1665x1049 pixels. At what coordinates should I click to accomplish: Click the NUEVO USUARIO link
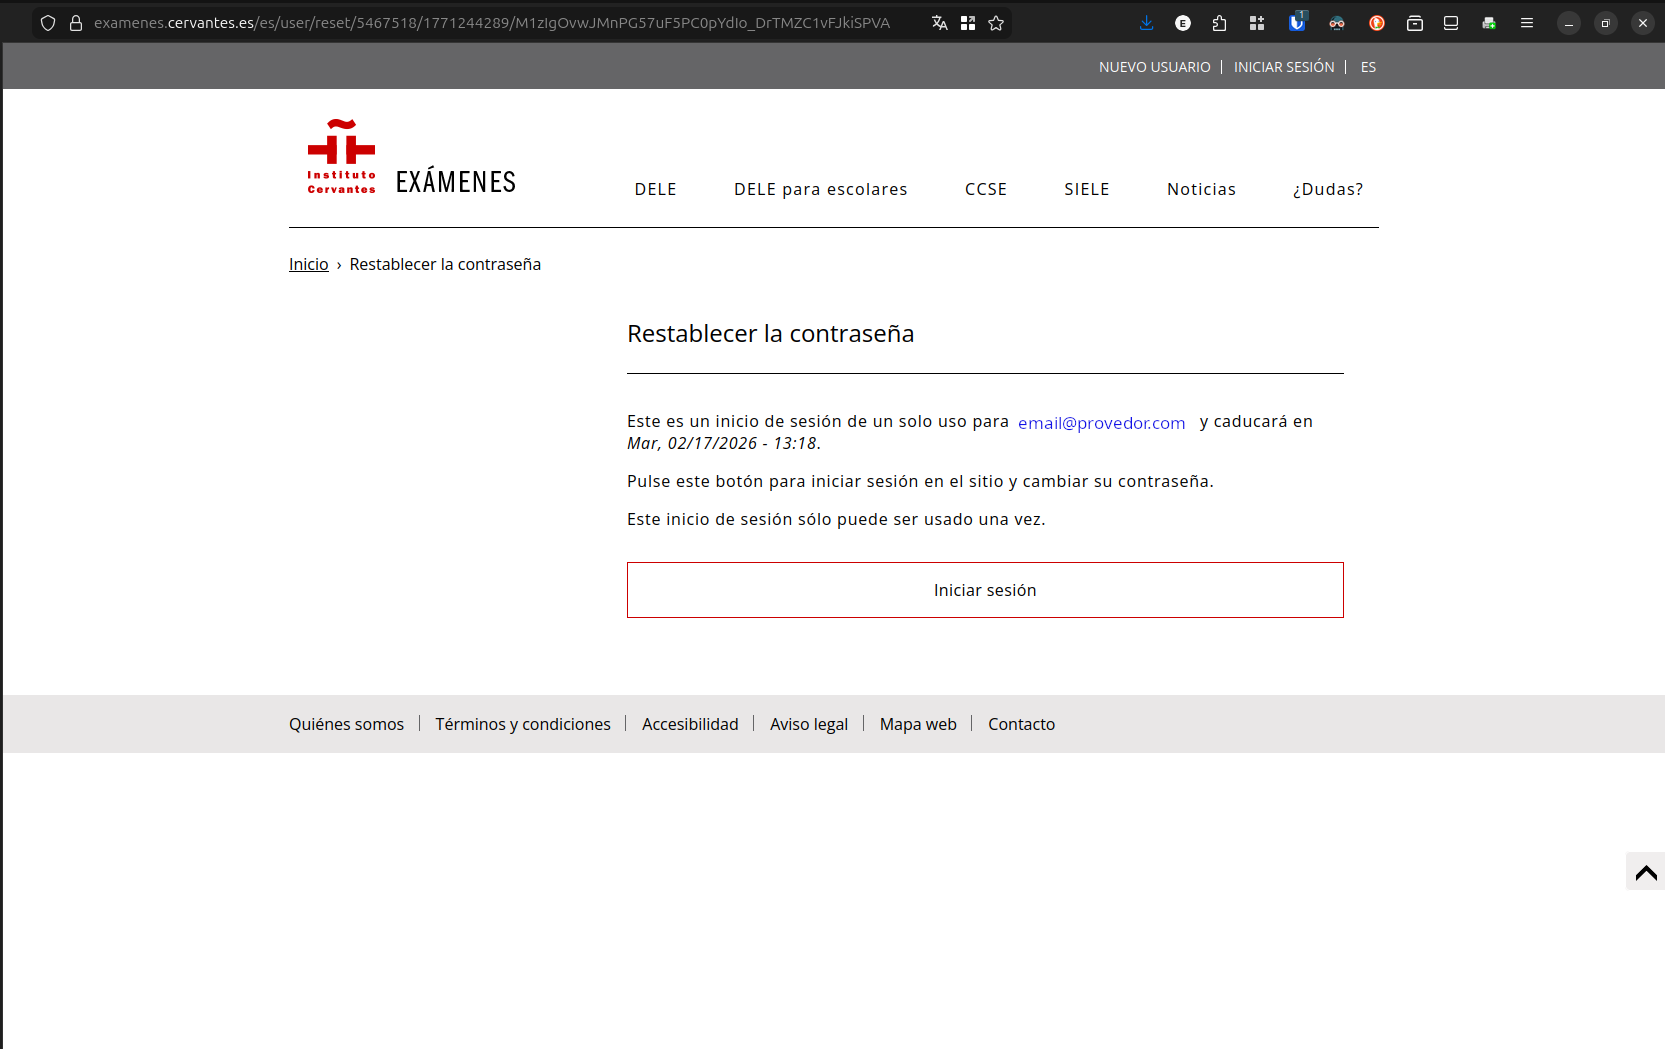(1154, 67)
